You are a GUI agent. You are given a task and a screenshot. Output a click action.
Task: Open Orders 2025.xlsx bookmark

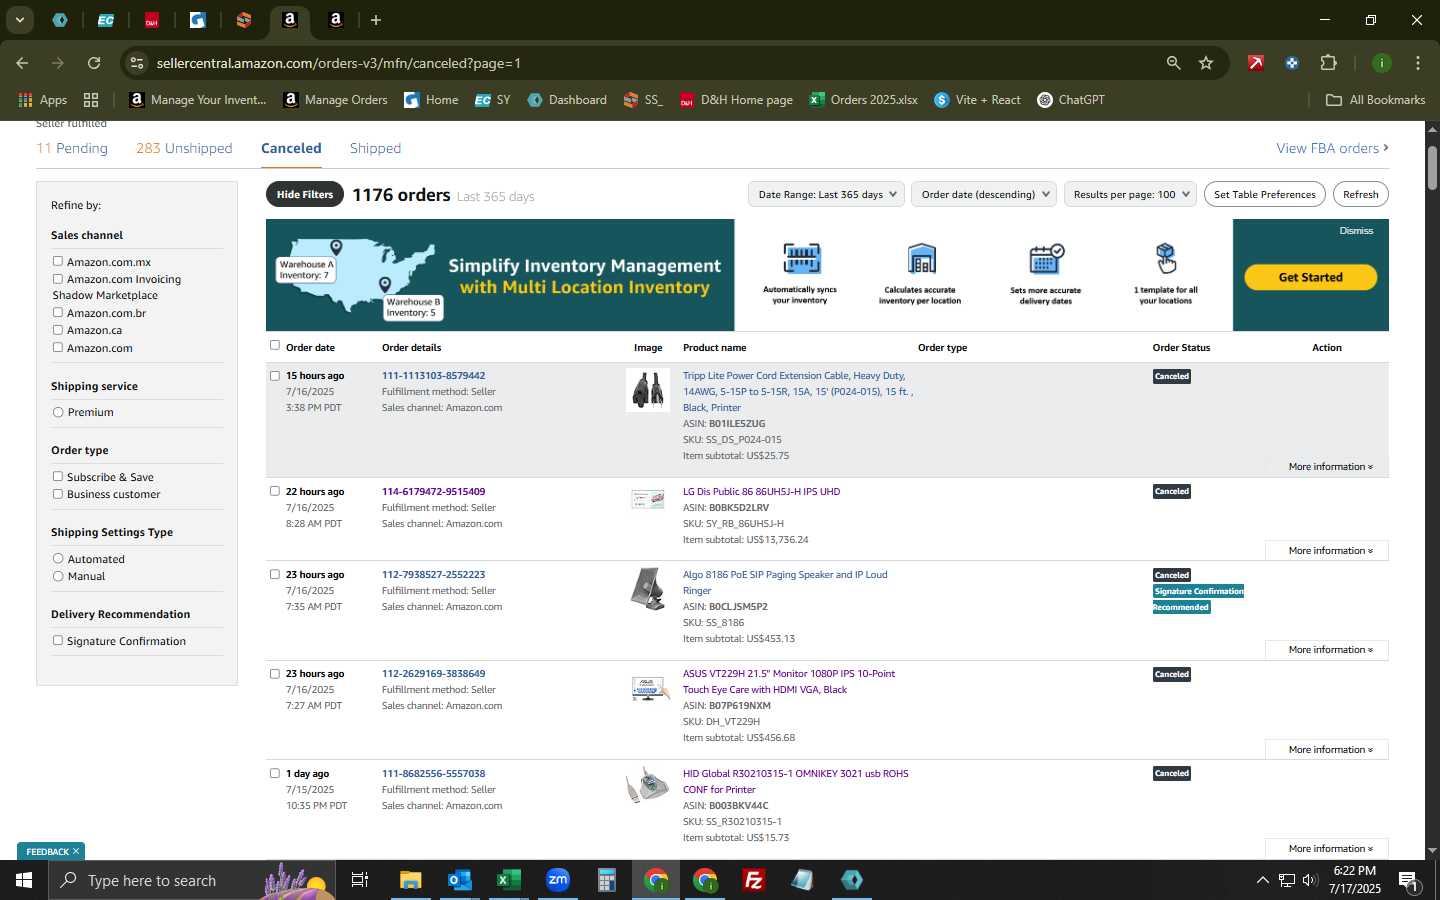coord(863,100)
